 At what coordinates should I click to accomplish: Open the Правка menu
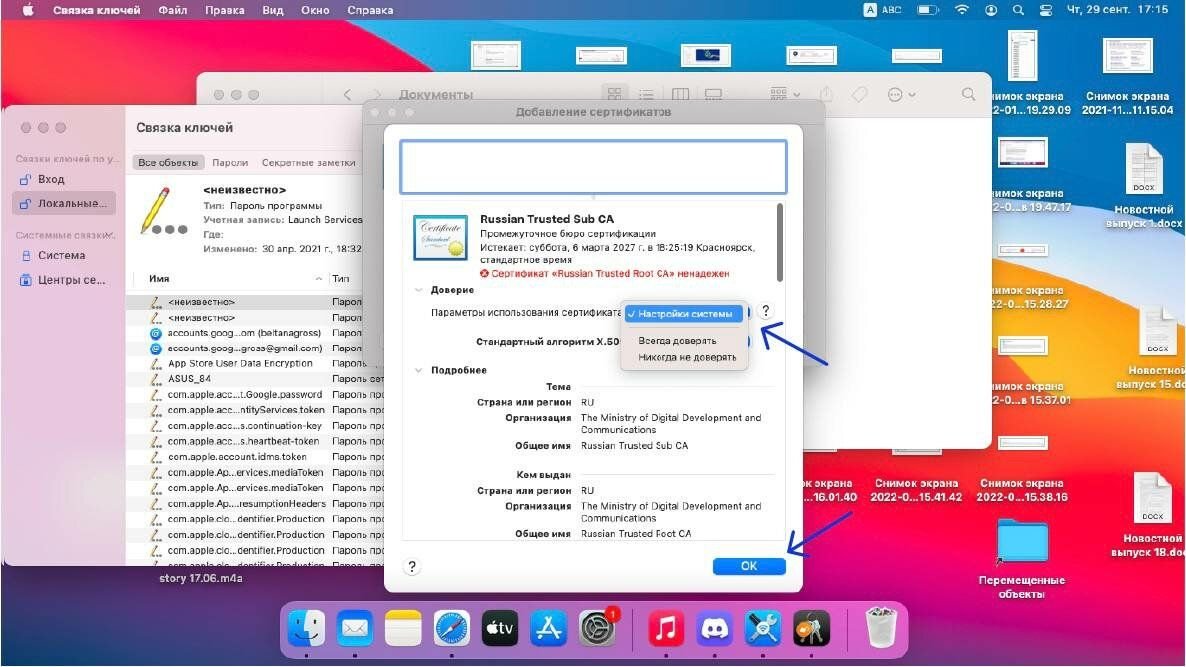(x=225, y=11)
